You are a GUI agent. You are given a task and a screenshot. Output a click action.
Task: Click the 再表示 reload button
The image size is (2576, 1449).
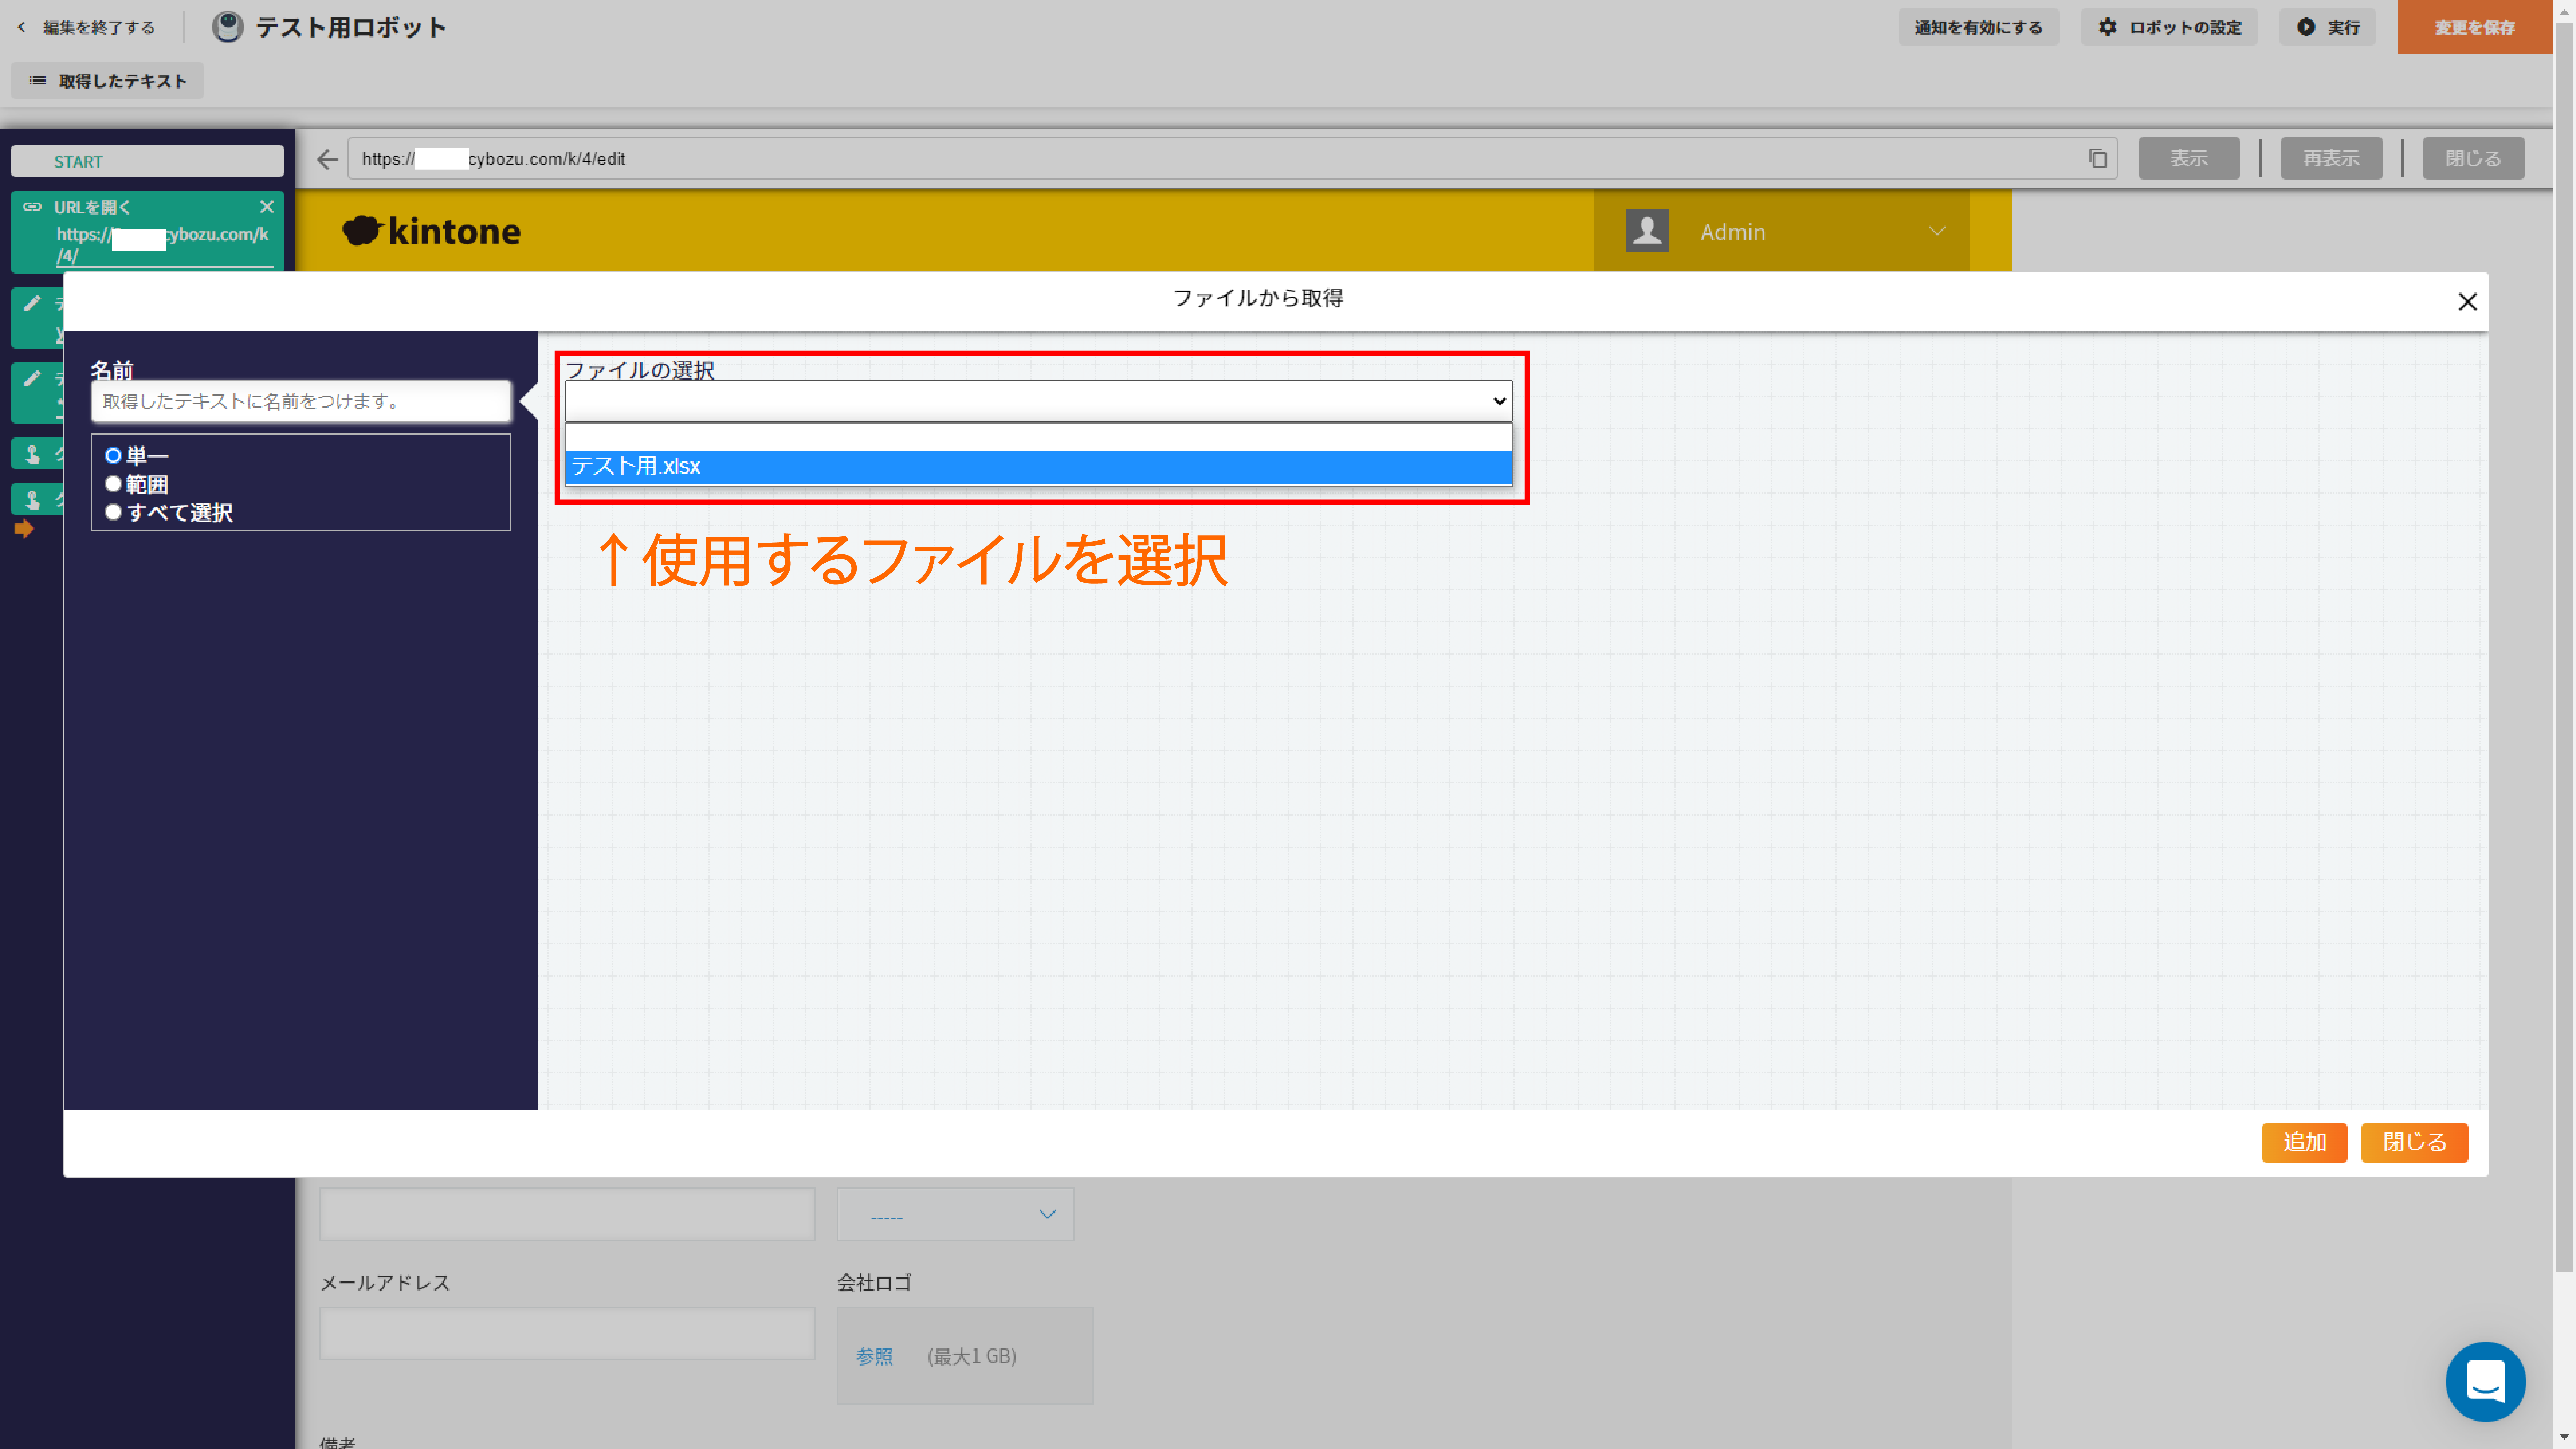[2331, 159]
